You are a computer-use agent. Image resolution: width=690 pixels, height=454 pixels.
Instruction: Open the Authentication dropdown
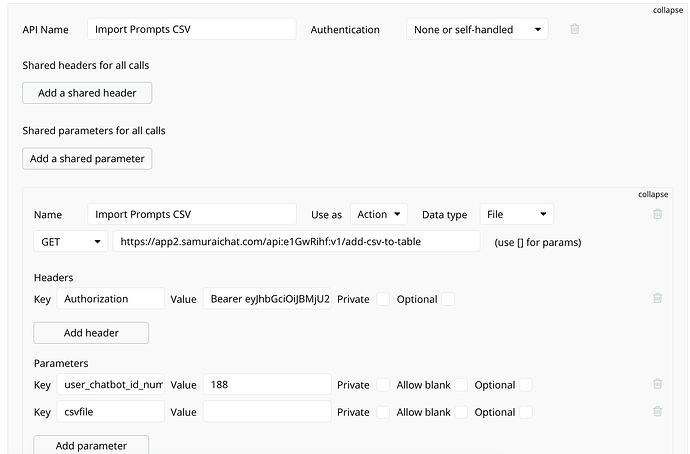477,29
